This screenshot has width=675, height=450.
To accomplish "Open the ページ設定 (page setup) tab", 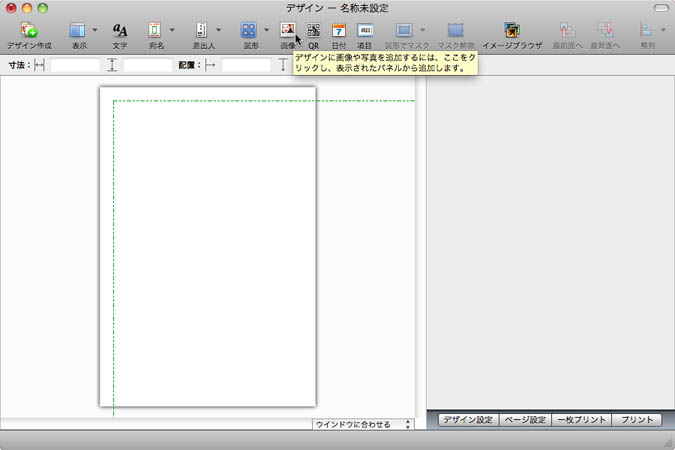I will click(525, 421).
